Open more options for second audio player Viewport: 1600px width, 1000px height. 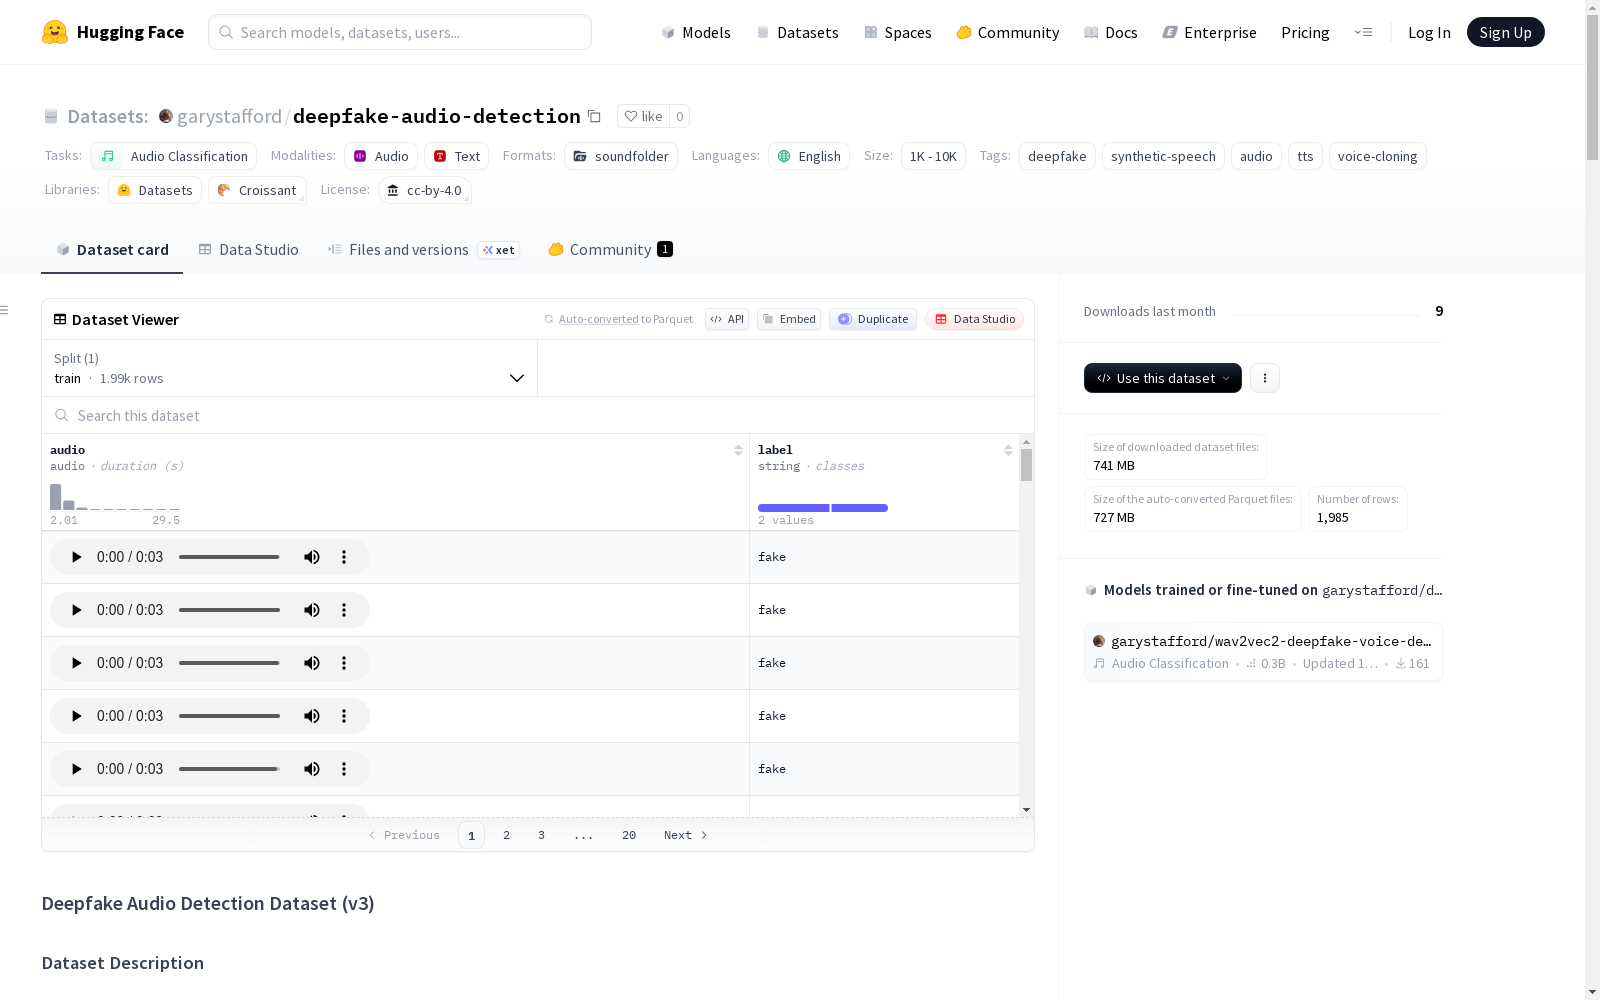[x=344, y=610]
